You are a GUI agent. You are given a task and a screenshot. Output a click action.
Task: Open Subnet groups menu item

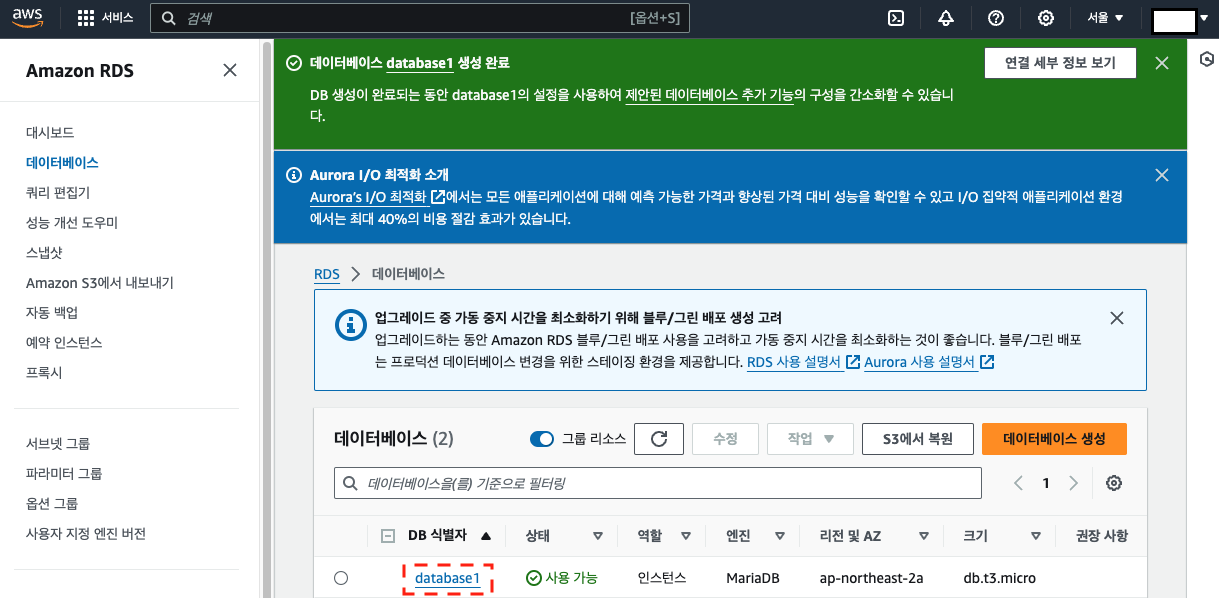58,443
